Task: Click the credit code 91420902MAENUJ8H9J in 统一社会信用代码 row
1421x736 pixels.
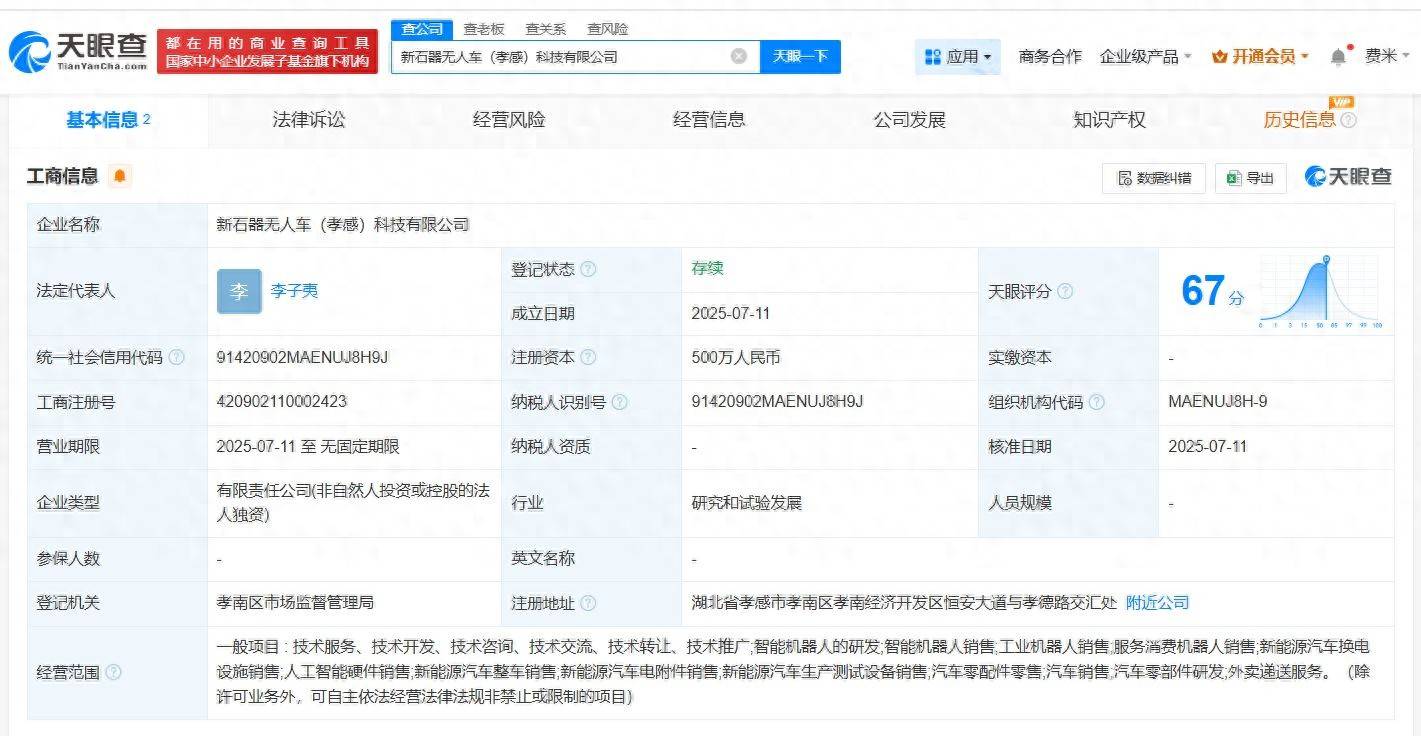Action: [x=302, y=357]
